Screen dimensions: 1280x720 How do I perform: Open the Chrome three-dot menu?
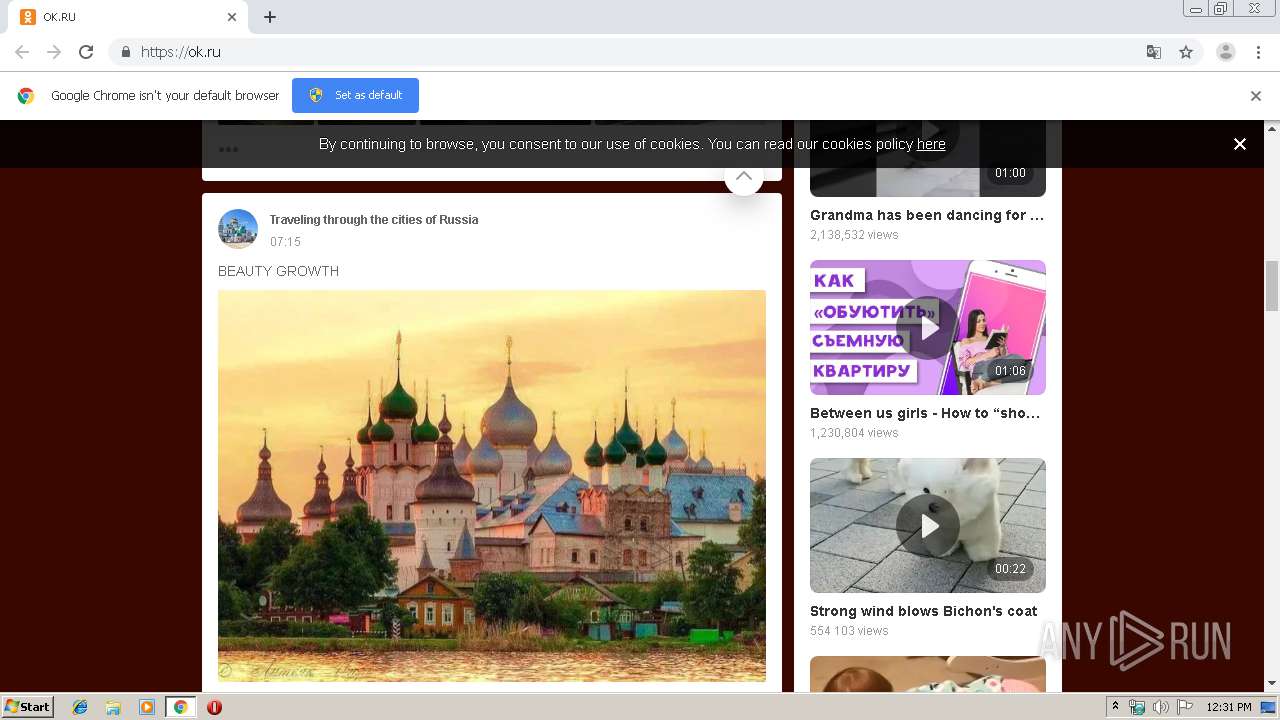(x=1259, y=52)
